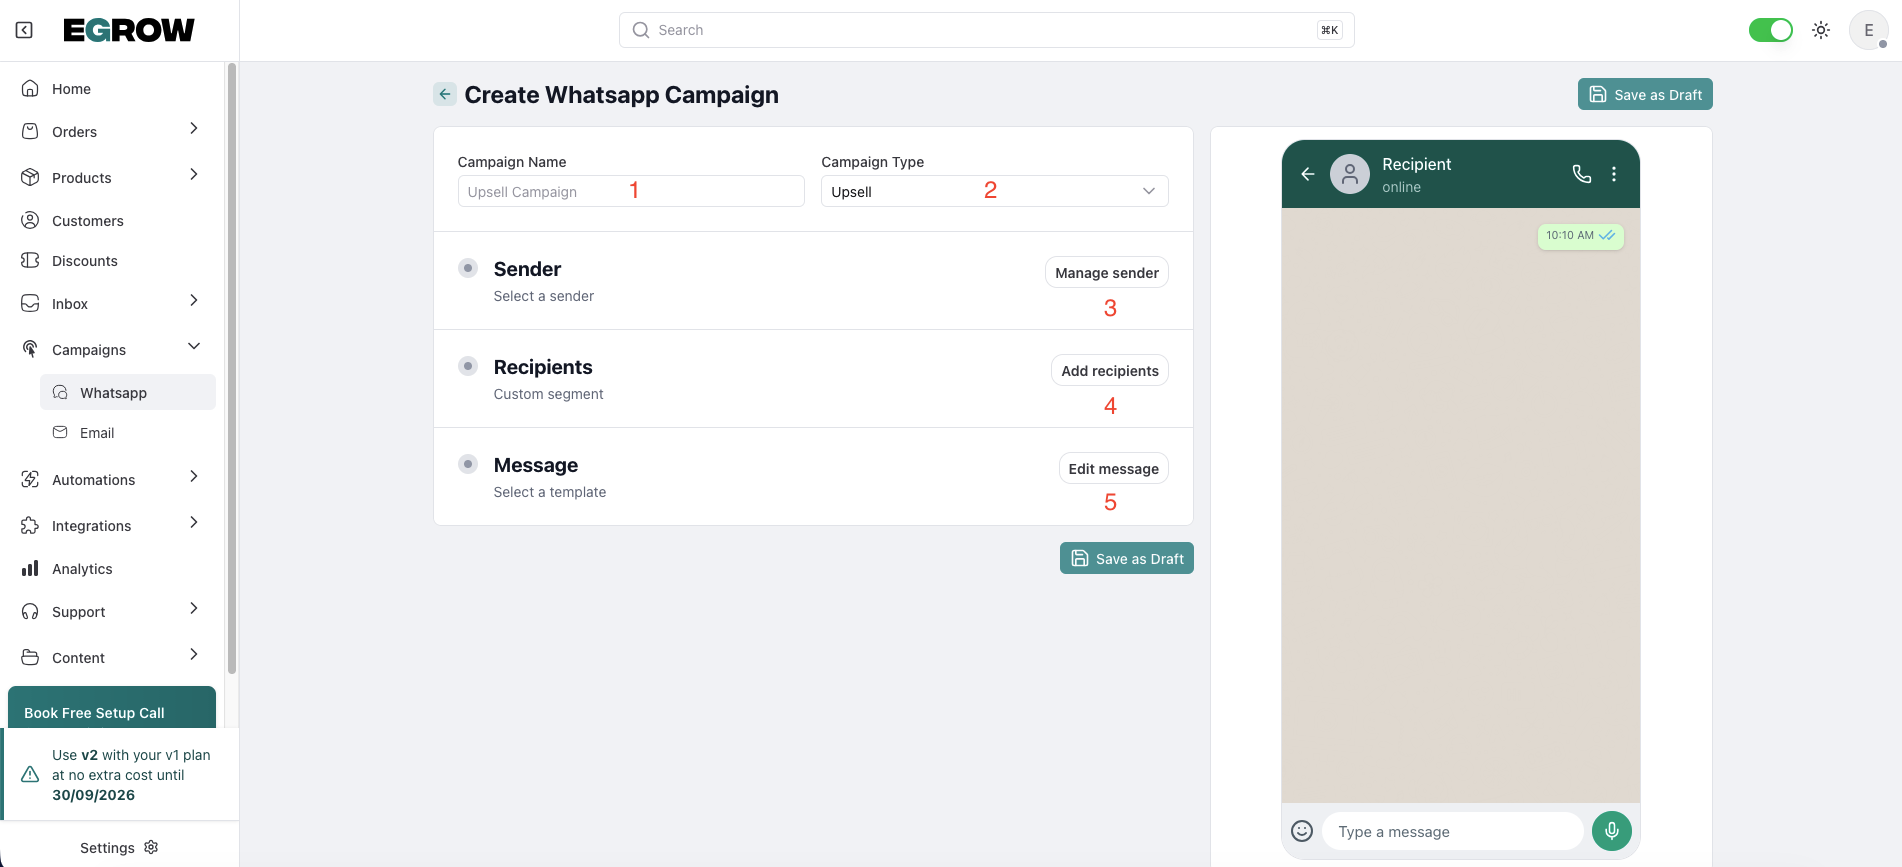The image size is (1902, 867).
Task: Click the emoji icon in message preview
Action: pos(1302,831)
